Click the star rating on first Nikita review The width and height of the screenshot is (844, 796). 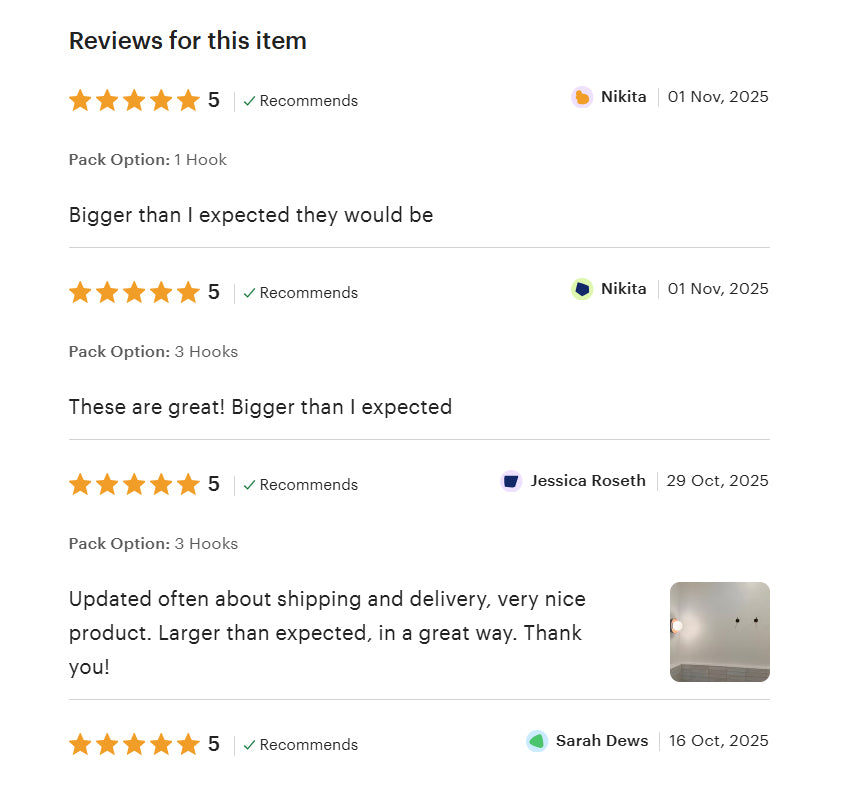pyautogui.click(x=134, y=100)
